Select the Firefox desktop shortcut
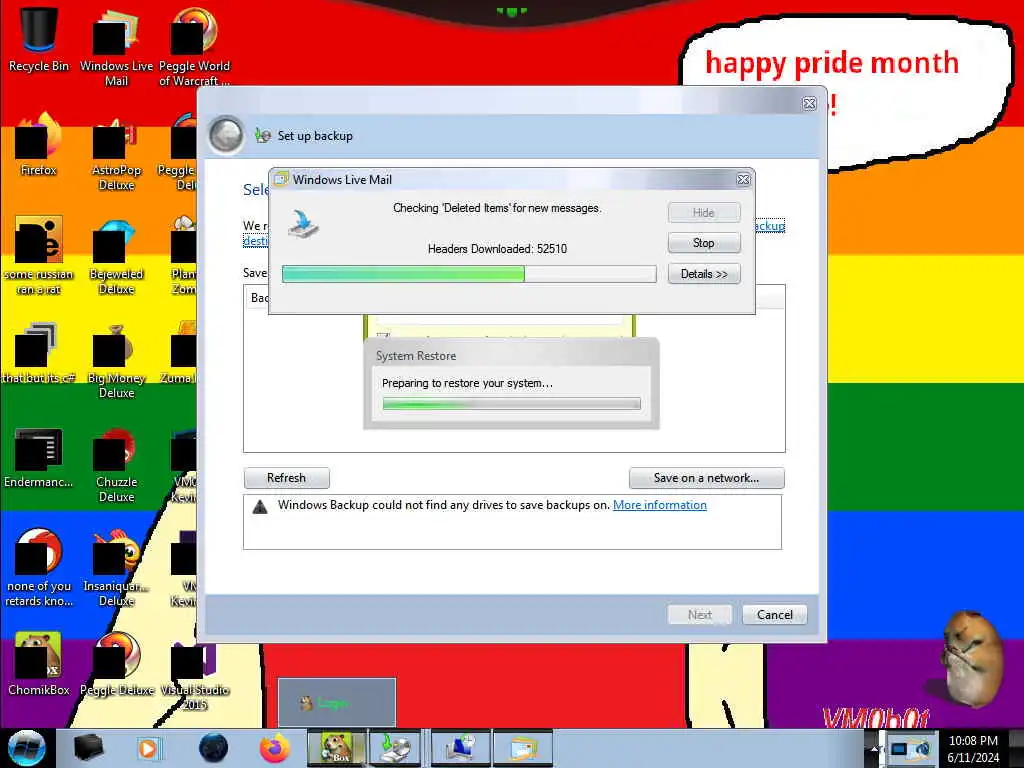Image resolution: width=1024 pixels, height=768 pixels. click(39, 145)
